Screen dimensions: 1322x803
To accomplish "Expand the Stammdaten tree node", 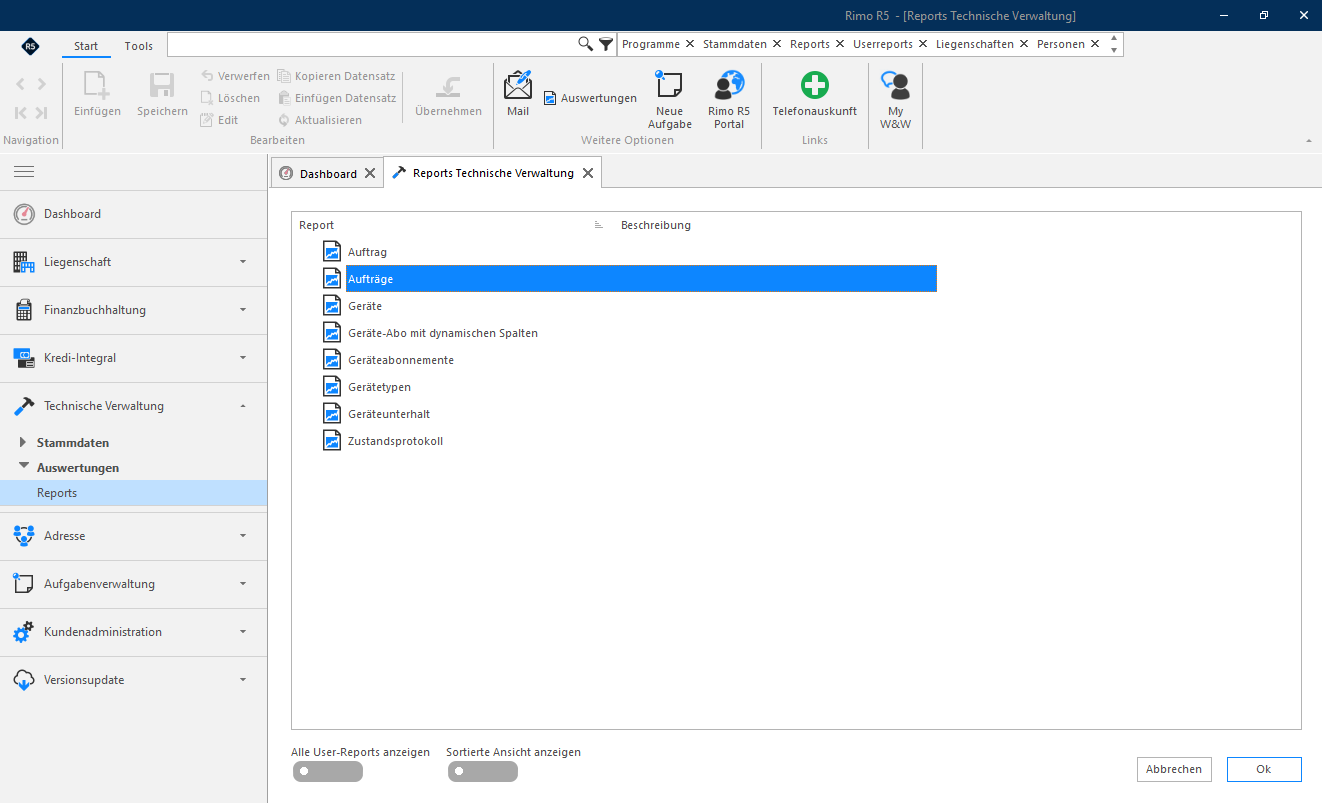I will tap(23, 442).
